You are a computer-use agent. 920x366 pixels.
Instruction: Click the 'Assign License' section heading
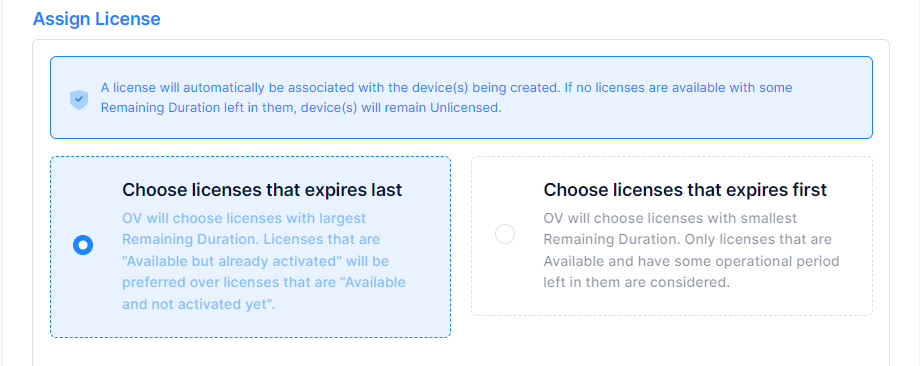click(96, 19)
